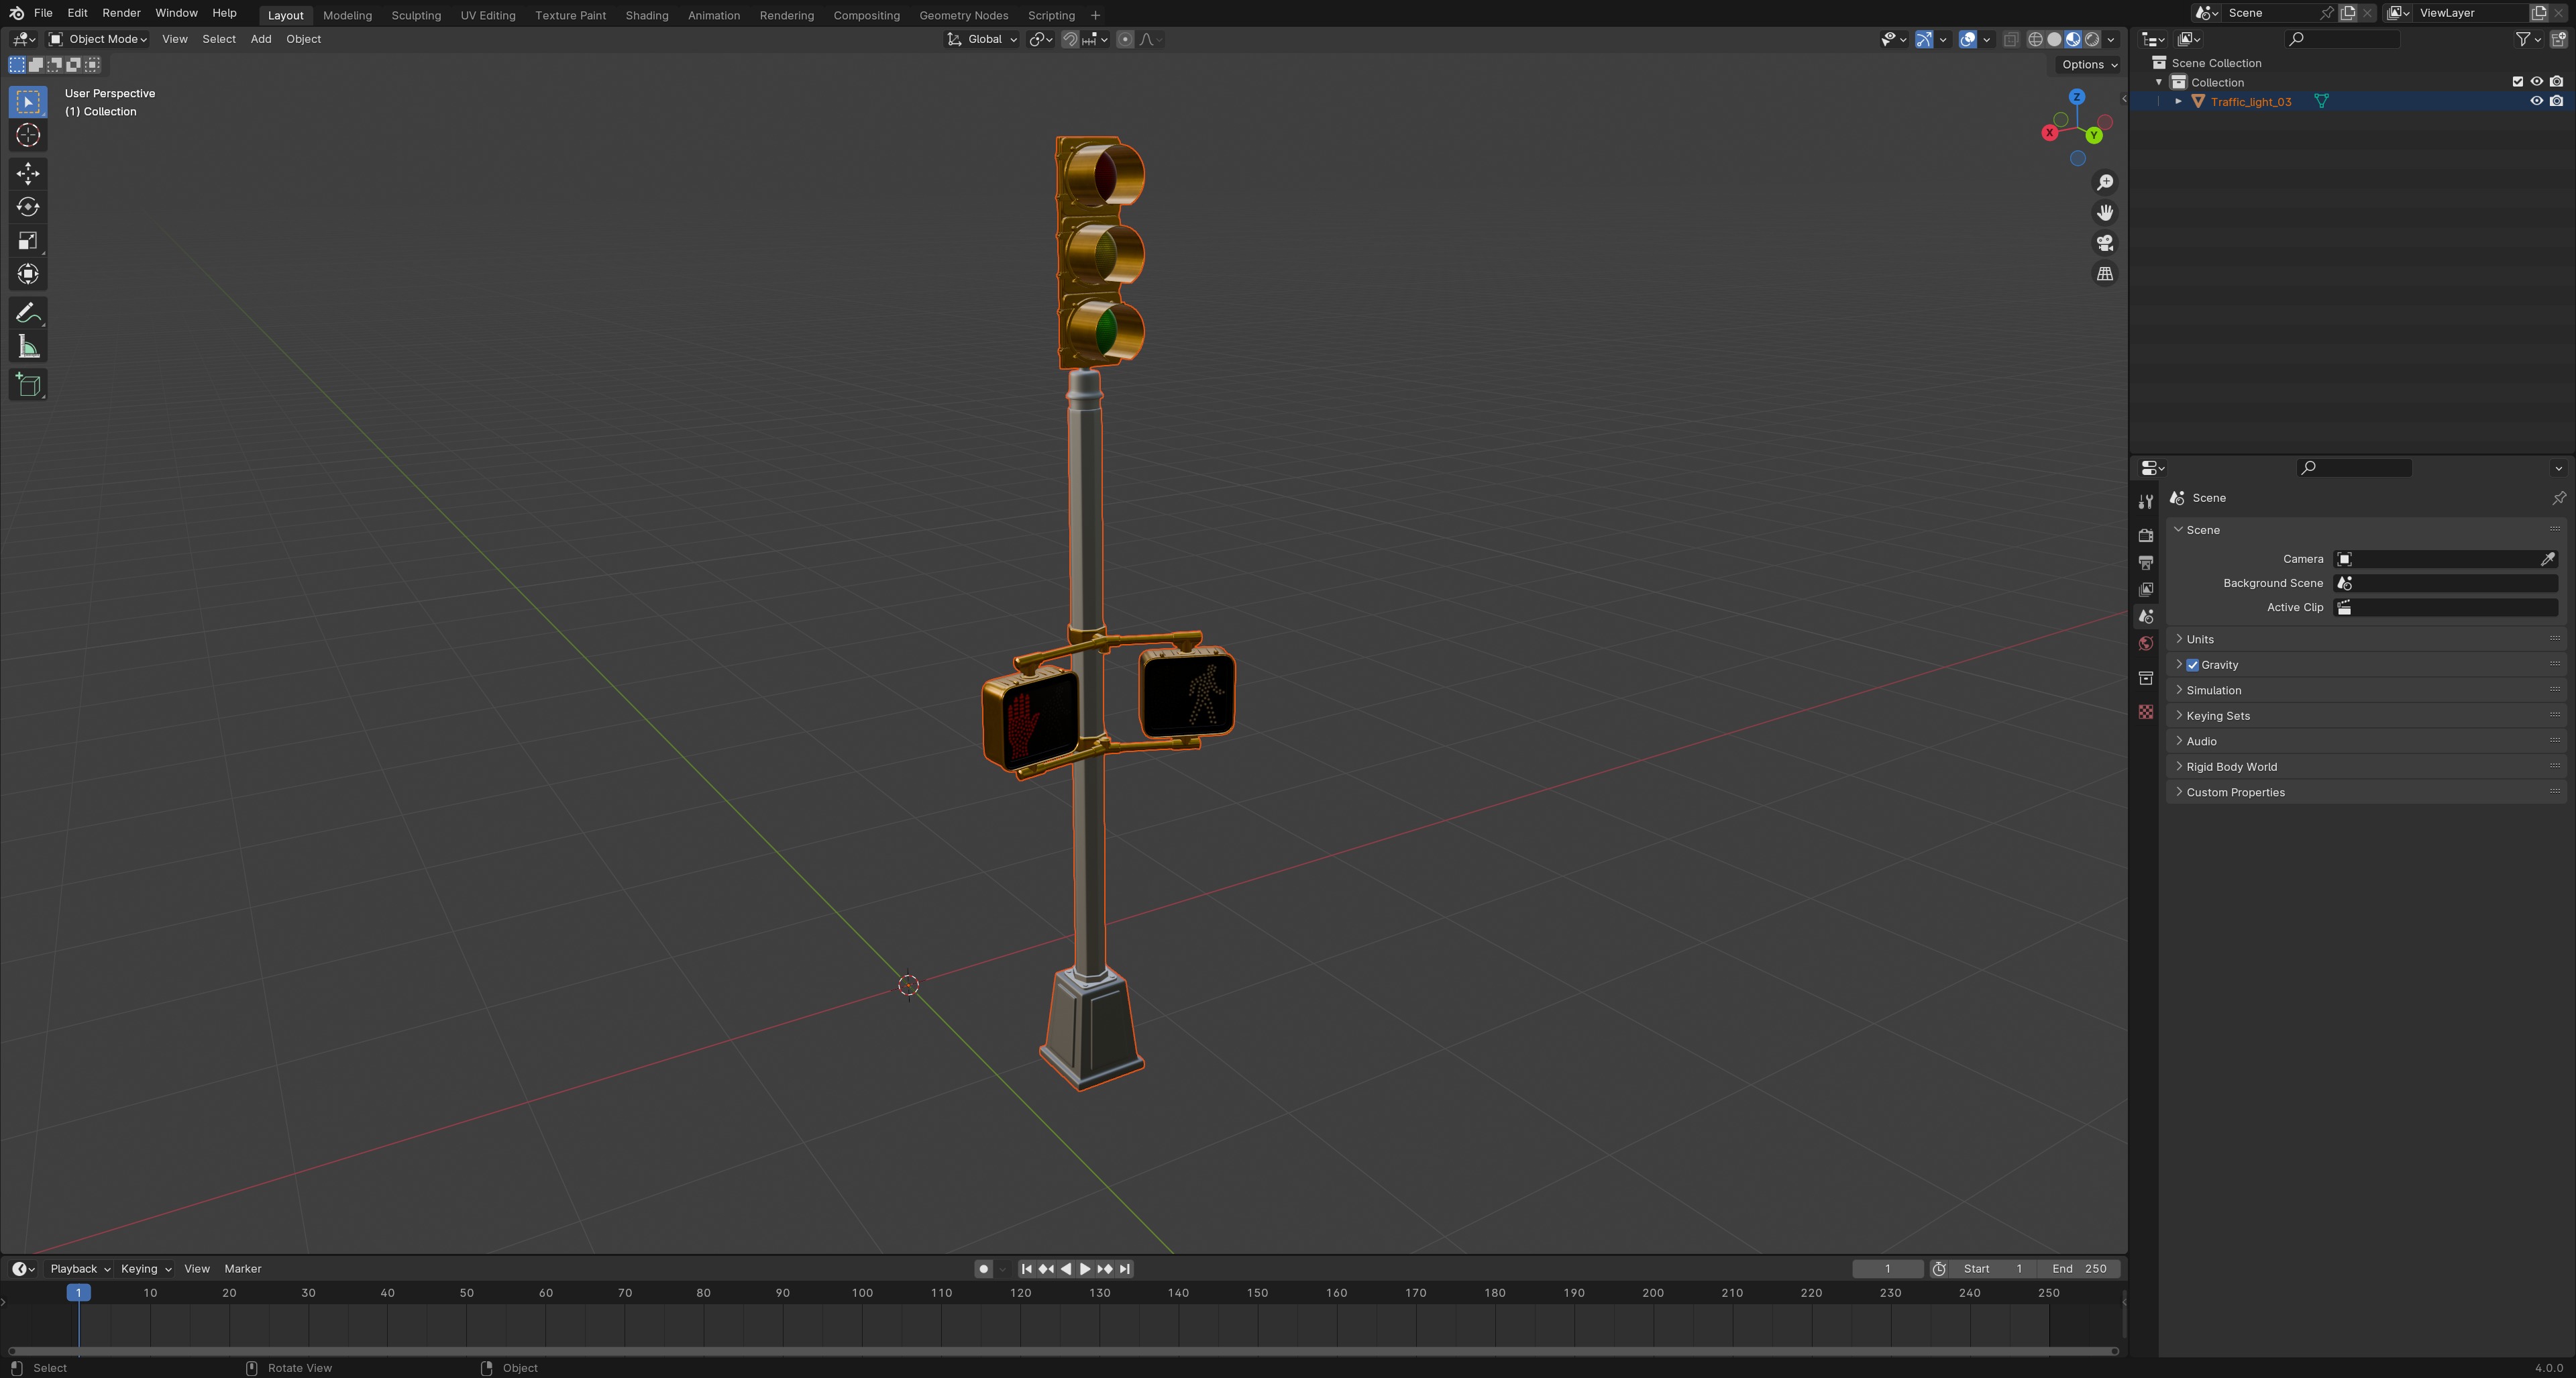Toggle snapping magnet button

click(x=1070, y=39)
